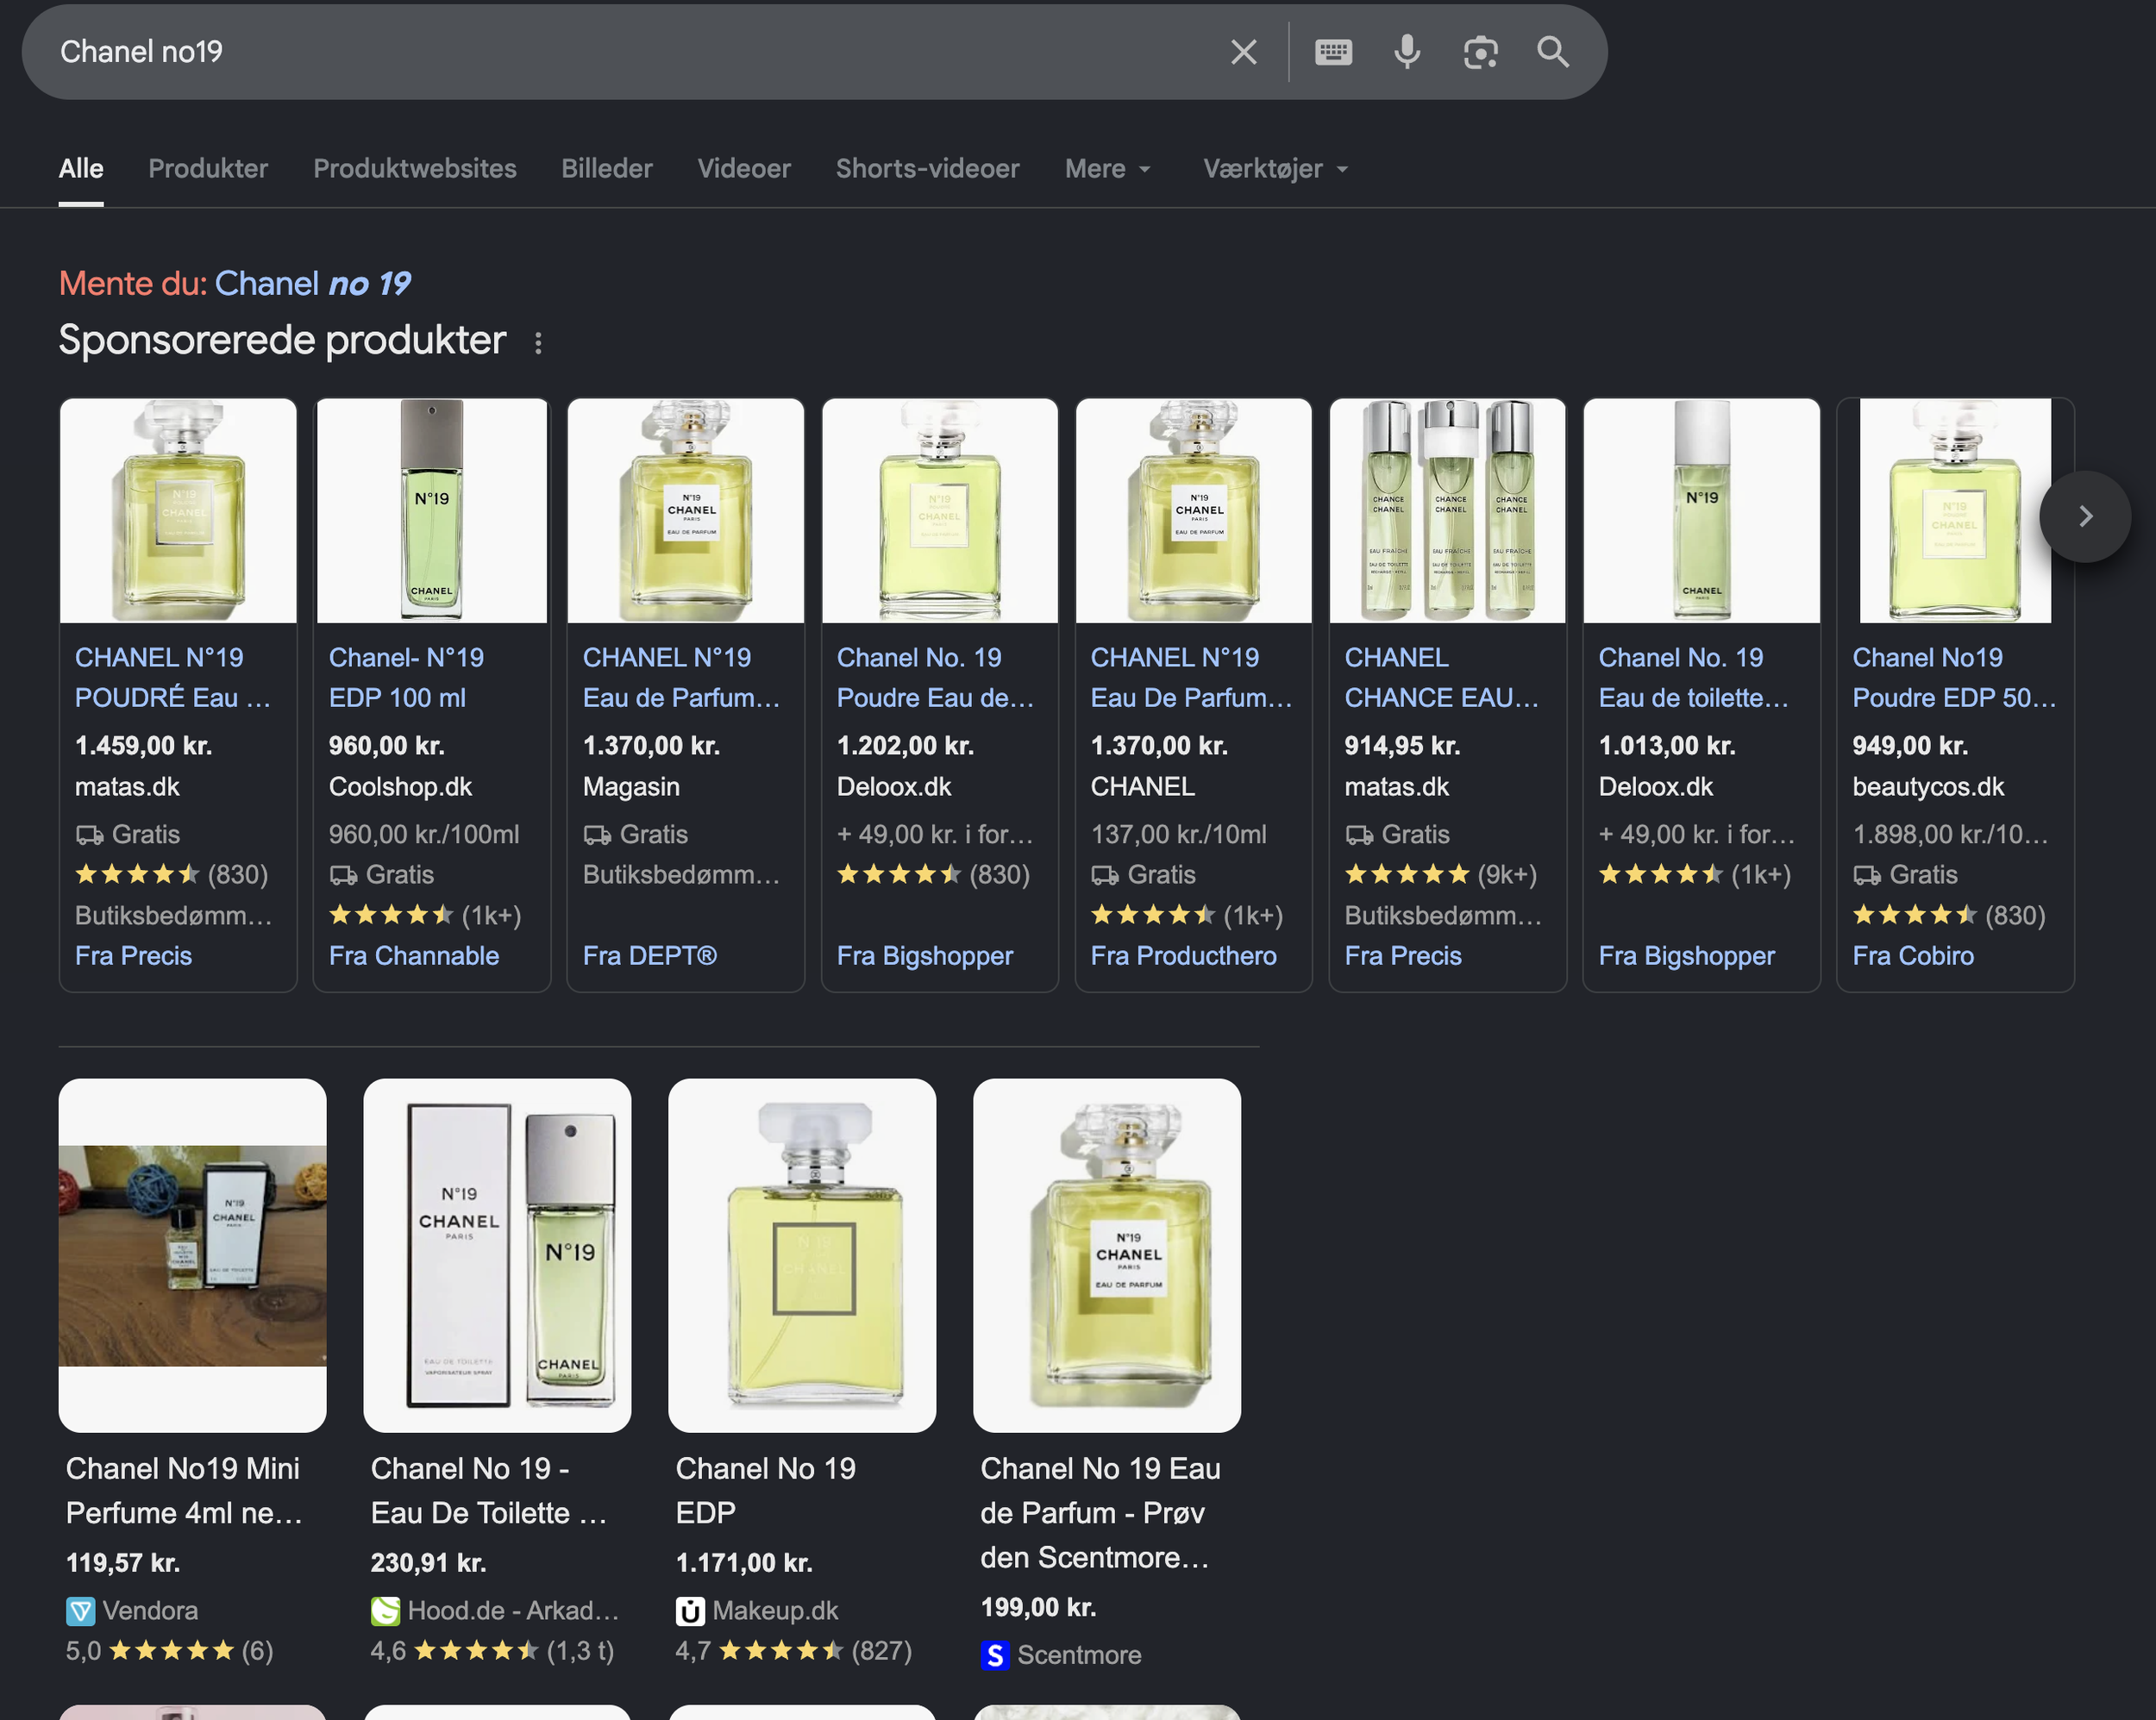Image resolution: width=2156 pixels, height=1720 pixels.
Task: Click the Hood.de store logo icon
Action: pyautogui.click(x=385, y=1611)
